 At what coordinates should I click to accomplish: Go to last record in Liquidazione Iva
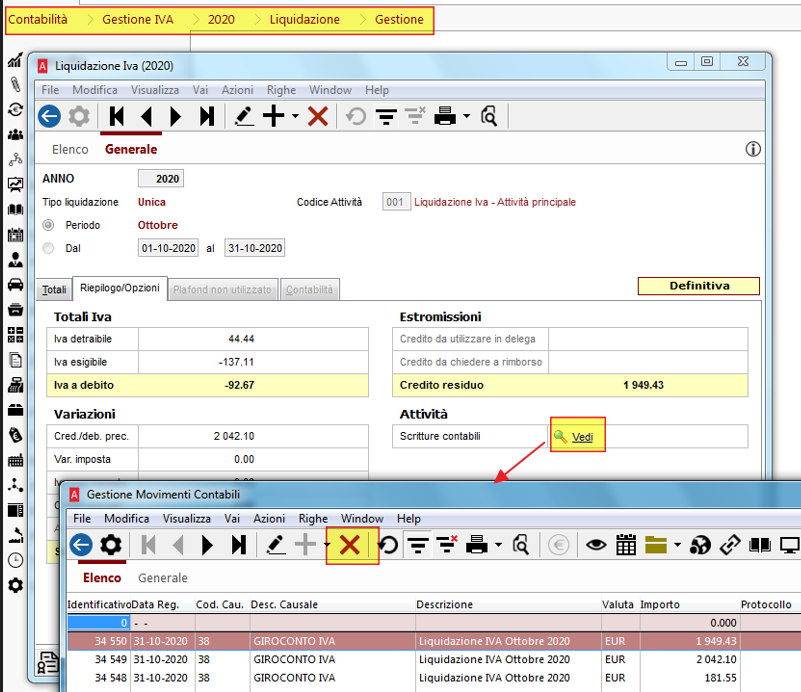click(x=207, y=116)
